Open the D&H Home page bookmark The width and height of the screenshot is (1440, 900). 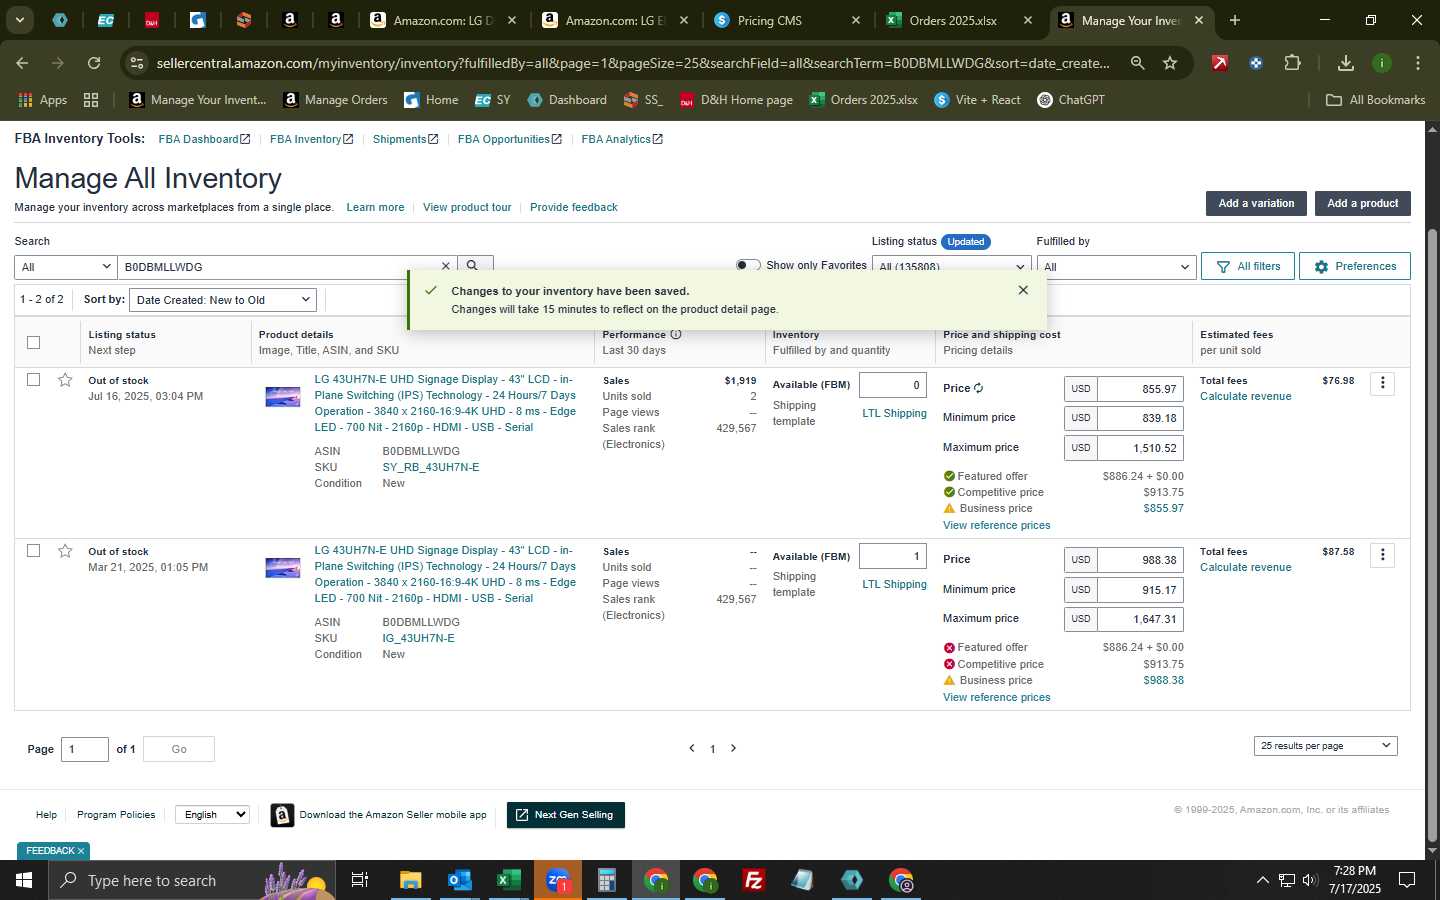pos(736,100)
